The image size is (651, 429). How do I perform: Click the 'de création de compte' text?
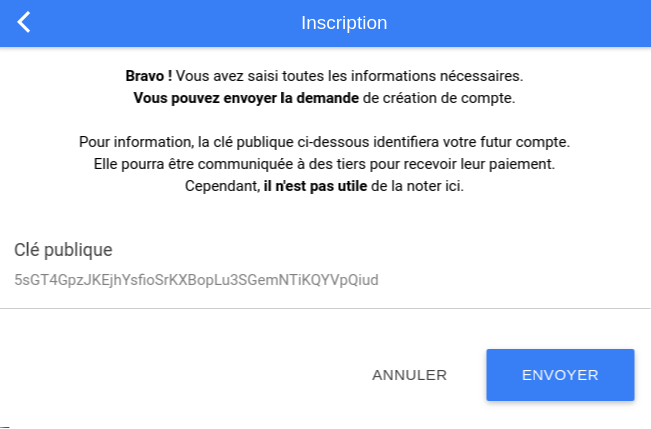click(439, 98)
